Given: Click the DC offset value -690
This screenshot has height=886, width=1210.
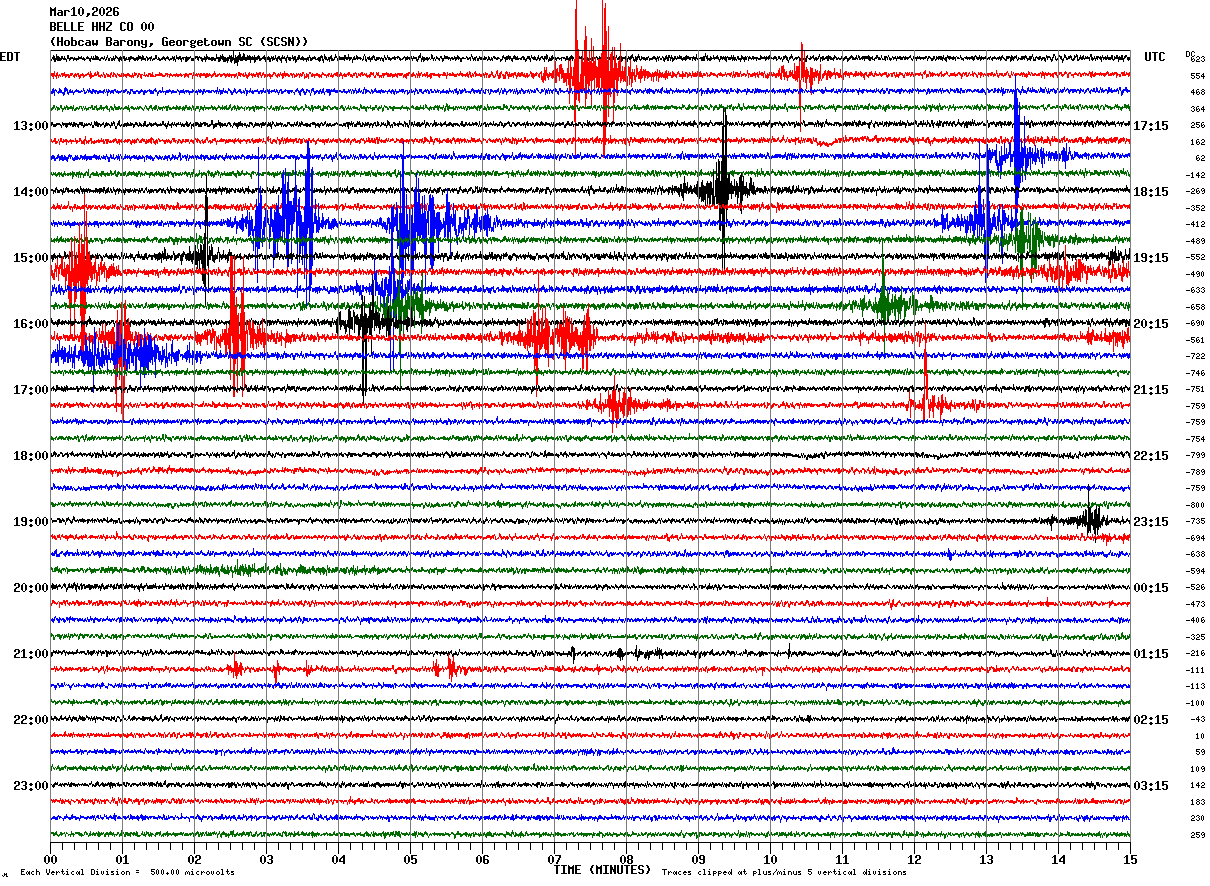Looking at the screenshot, I should 1197,324.
